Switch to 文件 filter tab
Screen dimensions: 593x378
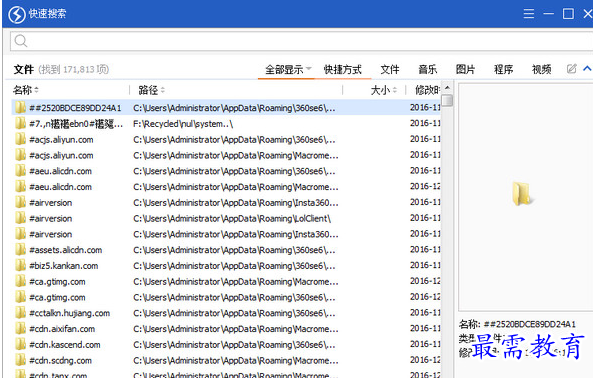tap(390, 69)
